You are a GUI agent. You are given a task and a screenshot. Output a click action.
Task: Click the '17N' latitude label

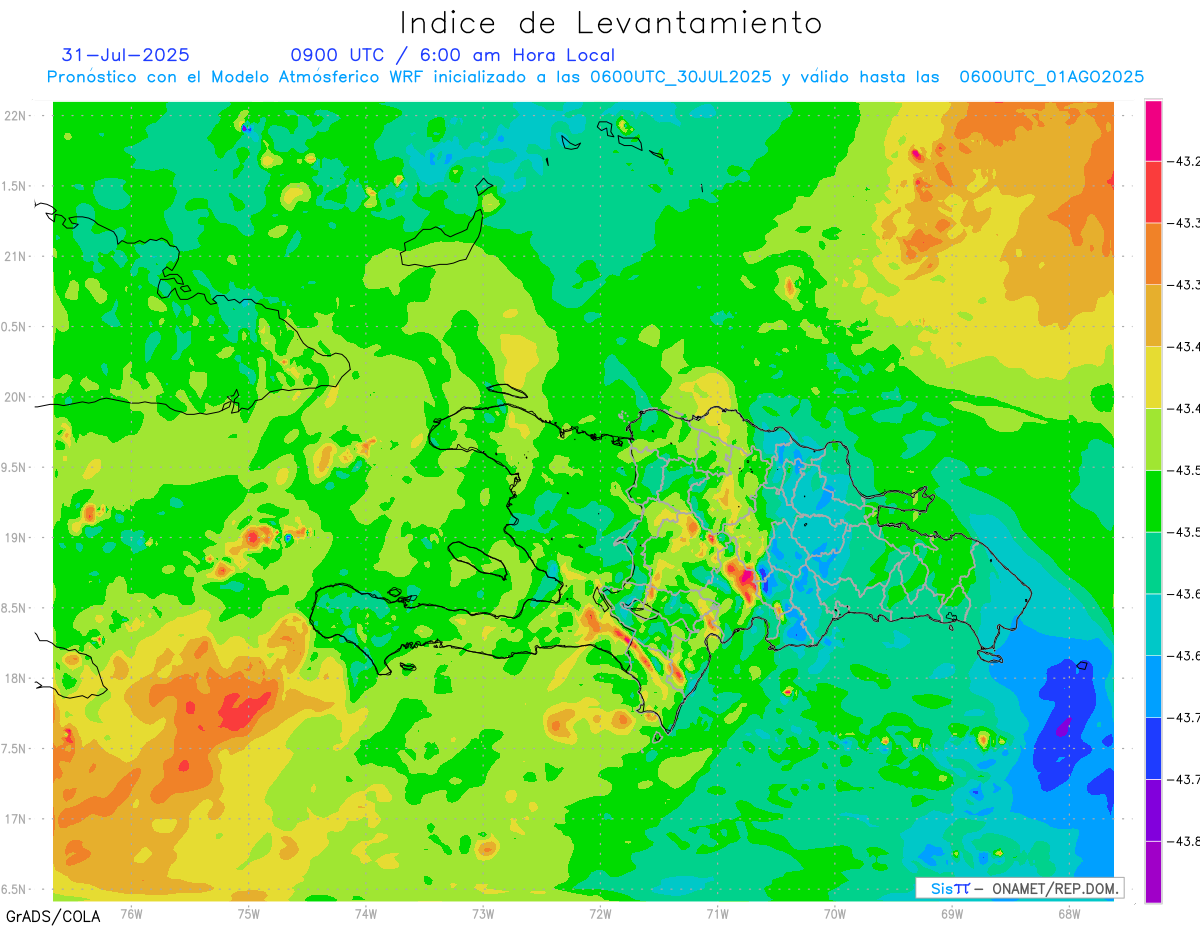(16, 819)
